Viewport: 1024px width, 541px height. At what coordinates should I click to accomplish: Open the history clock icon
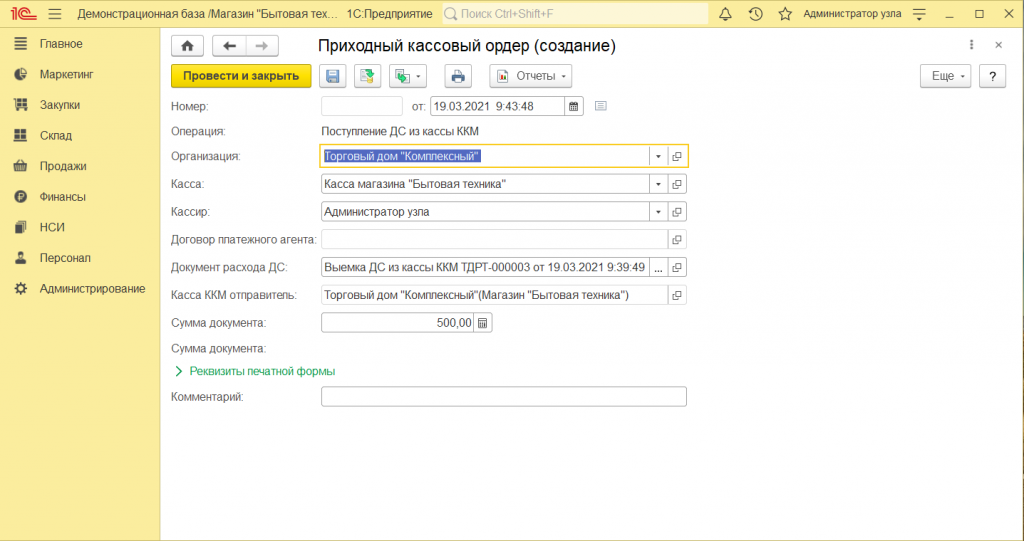(x=755, y=14)
